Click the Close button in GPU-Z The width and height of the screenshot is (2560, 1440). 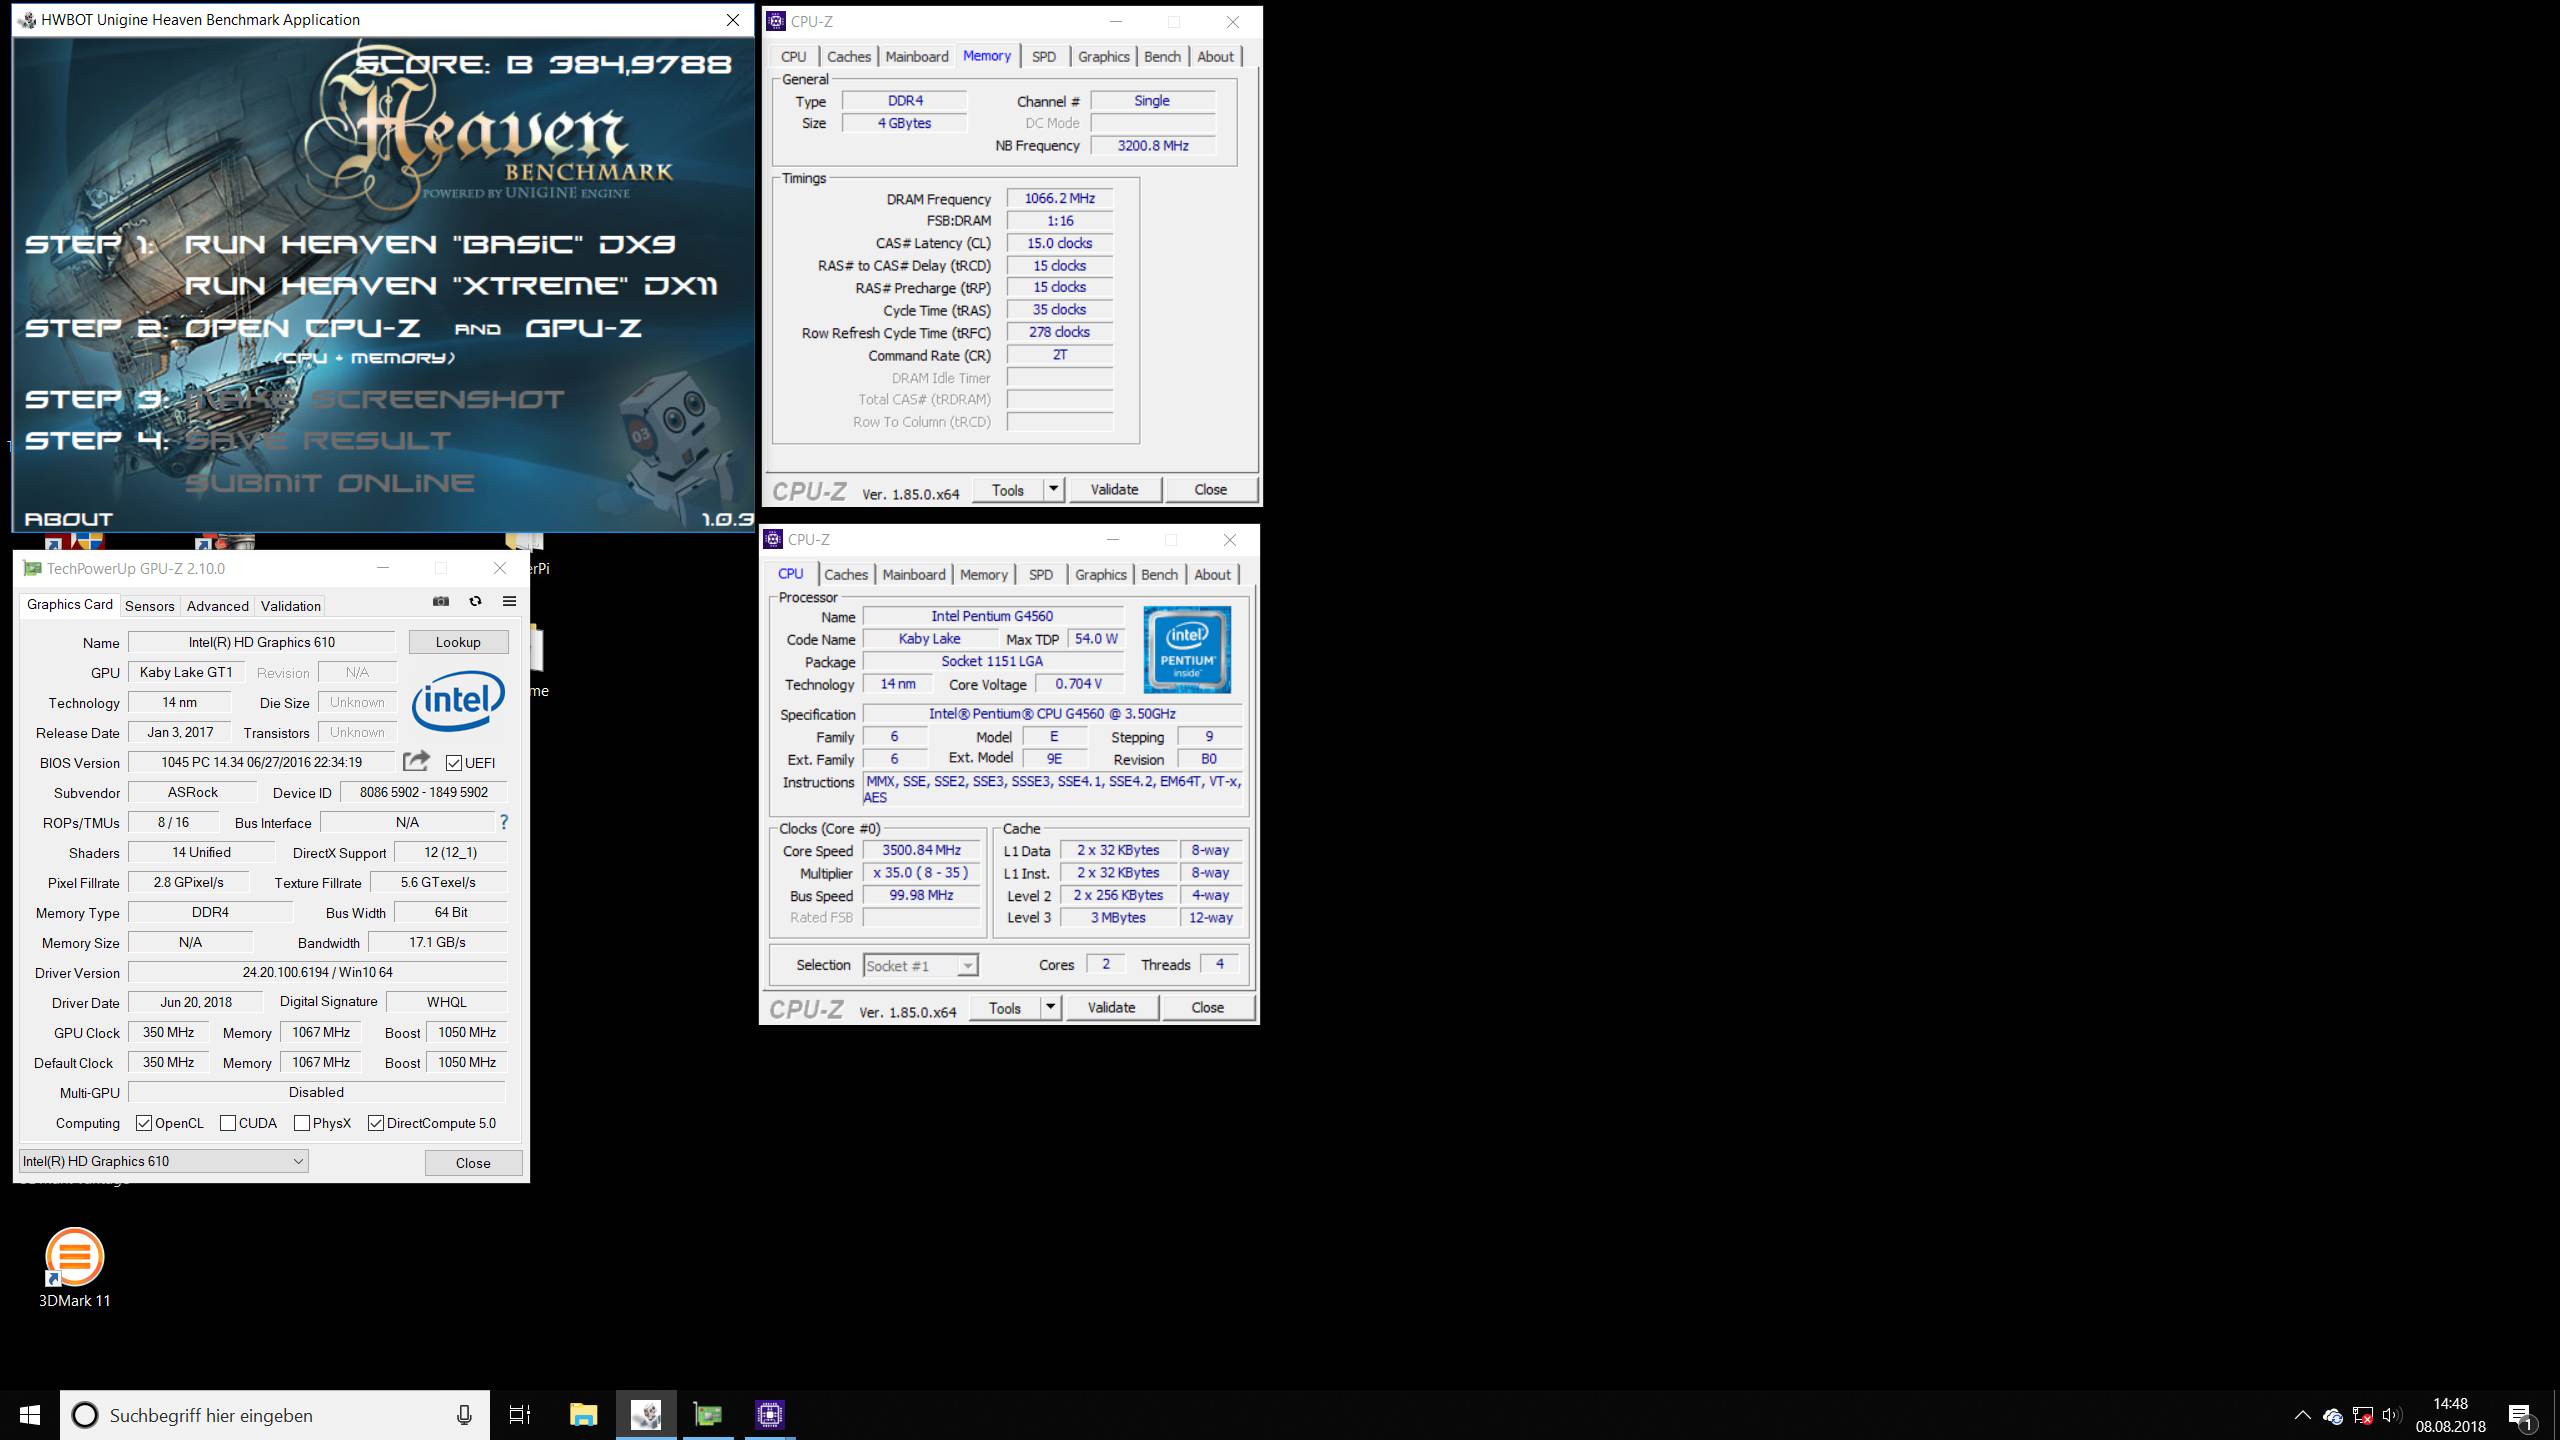pyautogui.click(x=473, y=1163)
